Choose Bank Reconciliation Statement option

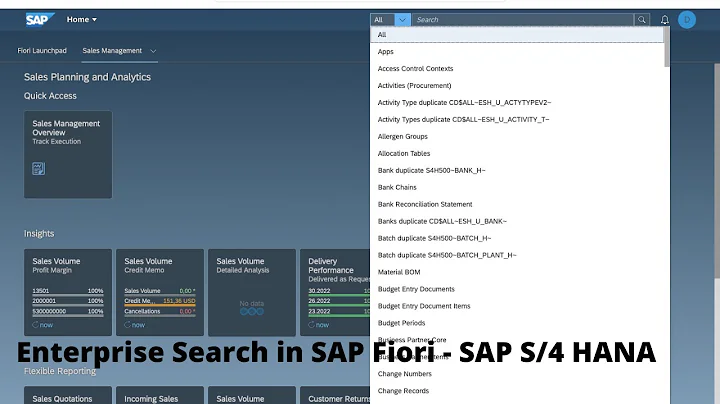pos(517,204)
